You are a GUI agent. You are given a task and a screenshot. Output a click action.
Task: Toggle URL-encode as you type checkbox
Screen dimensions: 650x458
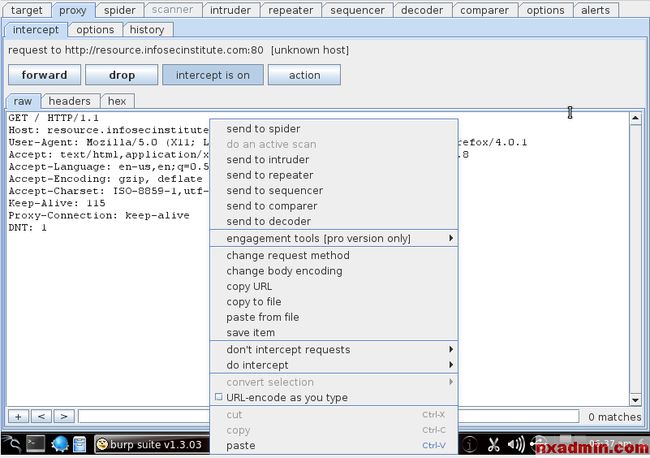coord(219,397)
